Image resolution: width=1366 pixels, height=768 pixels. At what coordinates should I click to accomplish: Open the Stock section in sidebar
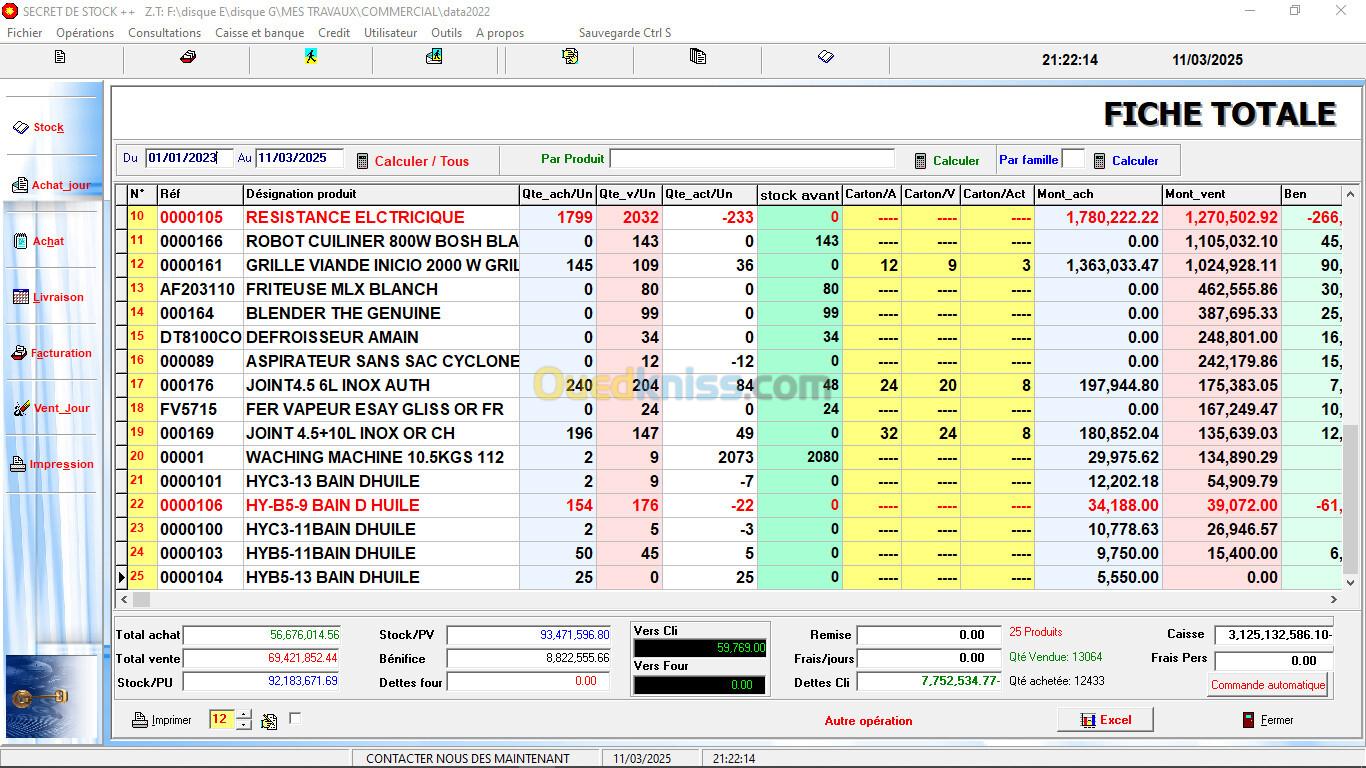click(x=48, y=127)
